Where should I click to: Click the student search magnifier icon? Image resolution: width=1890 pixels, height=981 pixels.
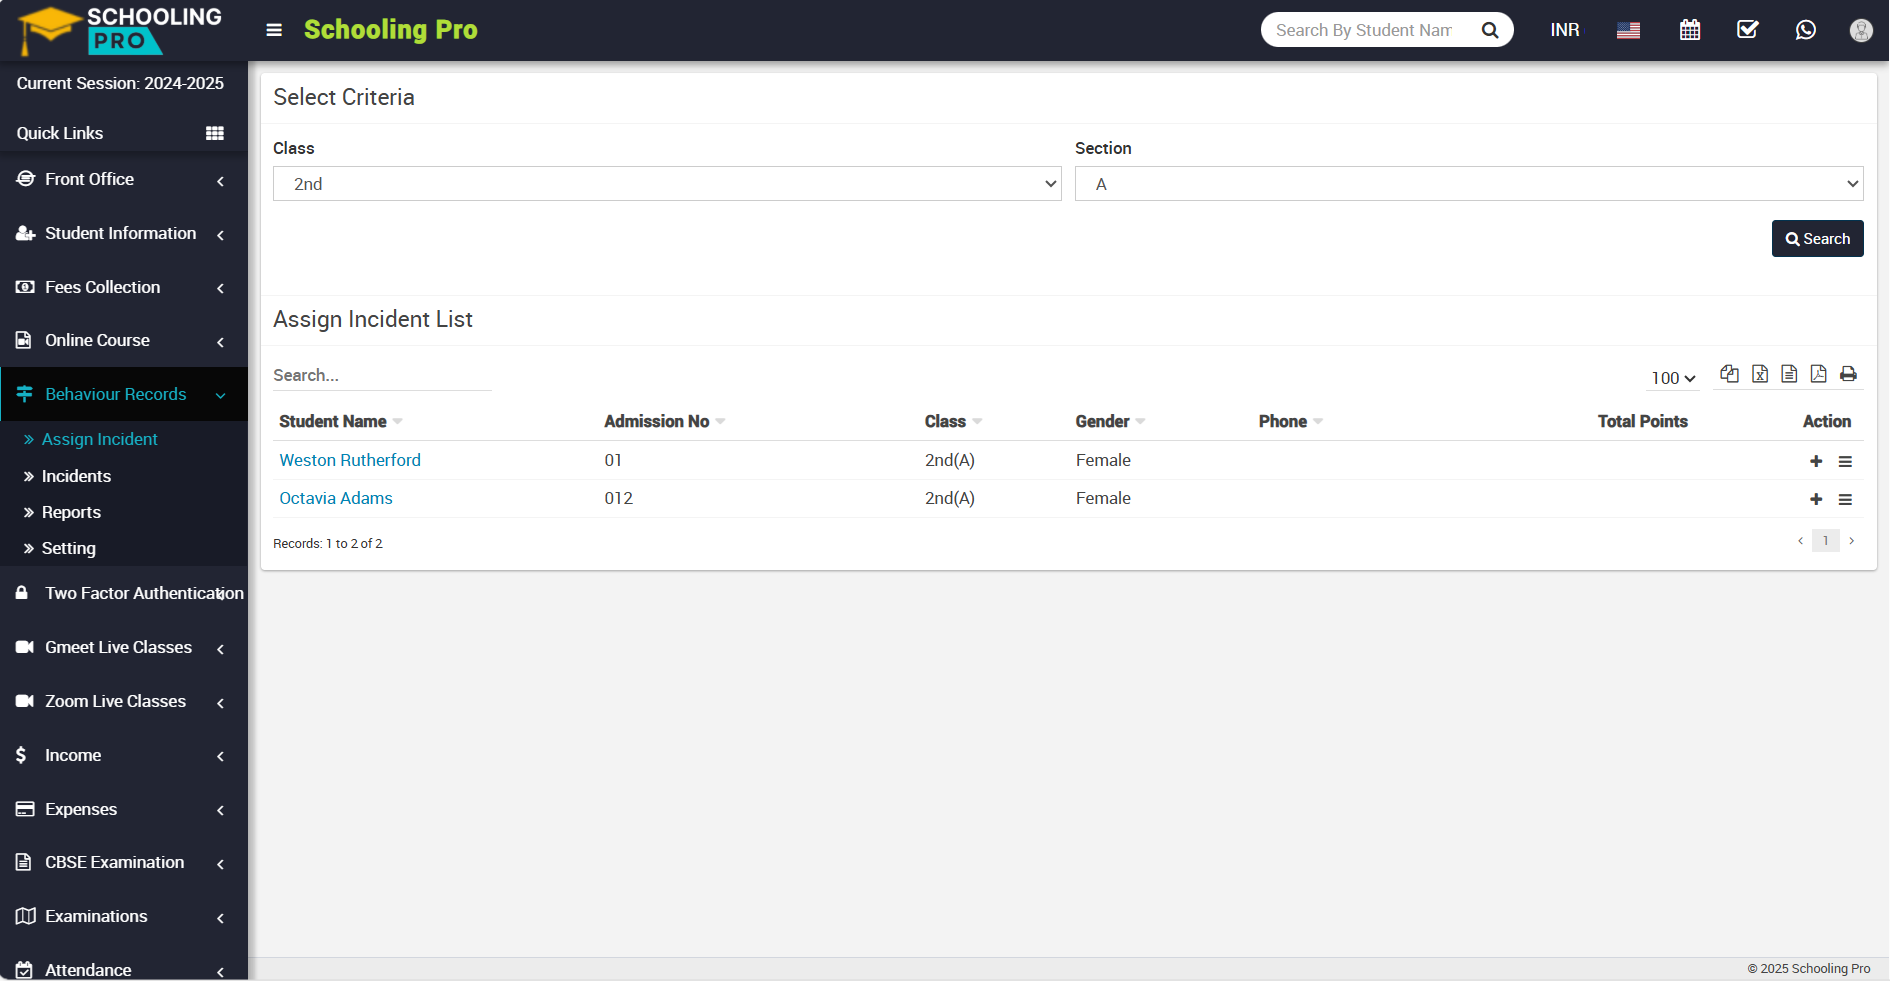pos(1490,30)
